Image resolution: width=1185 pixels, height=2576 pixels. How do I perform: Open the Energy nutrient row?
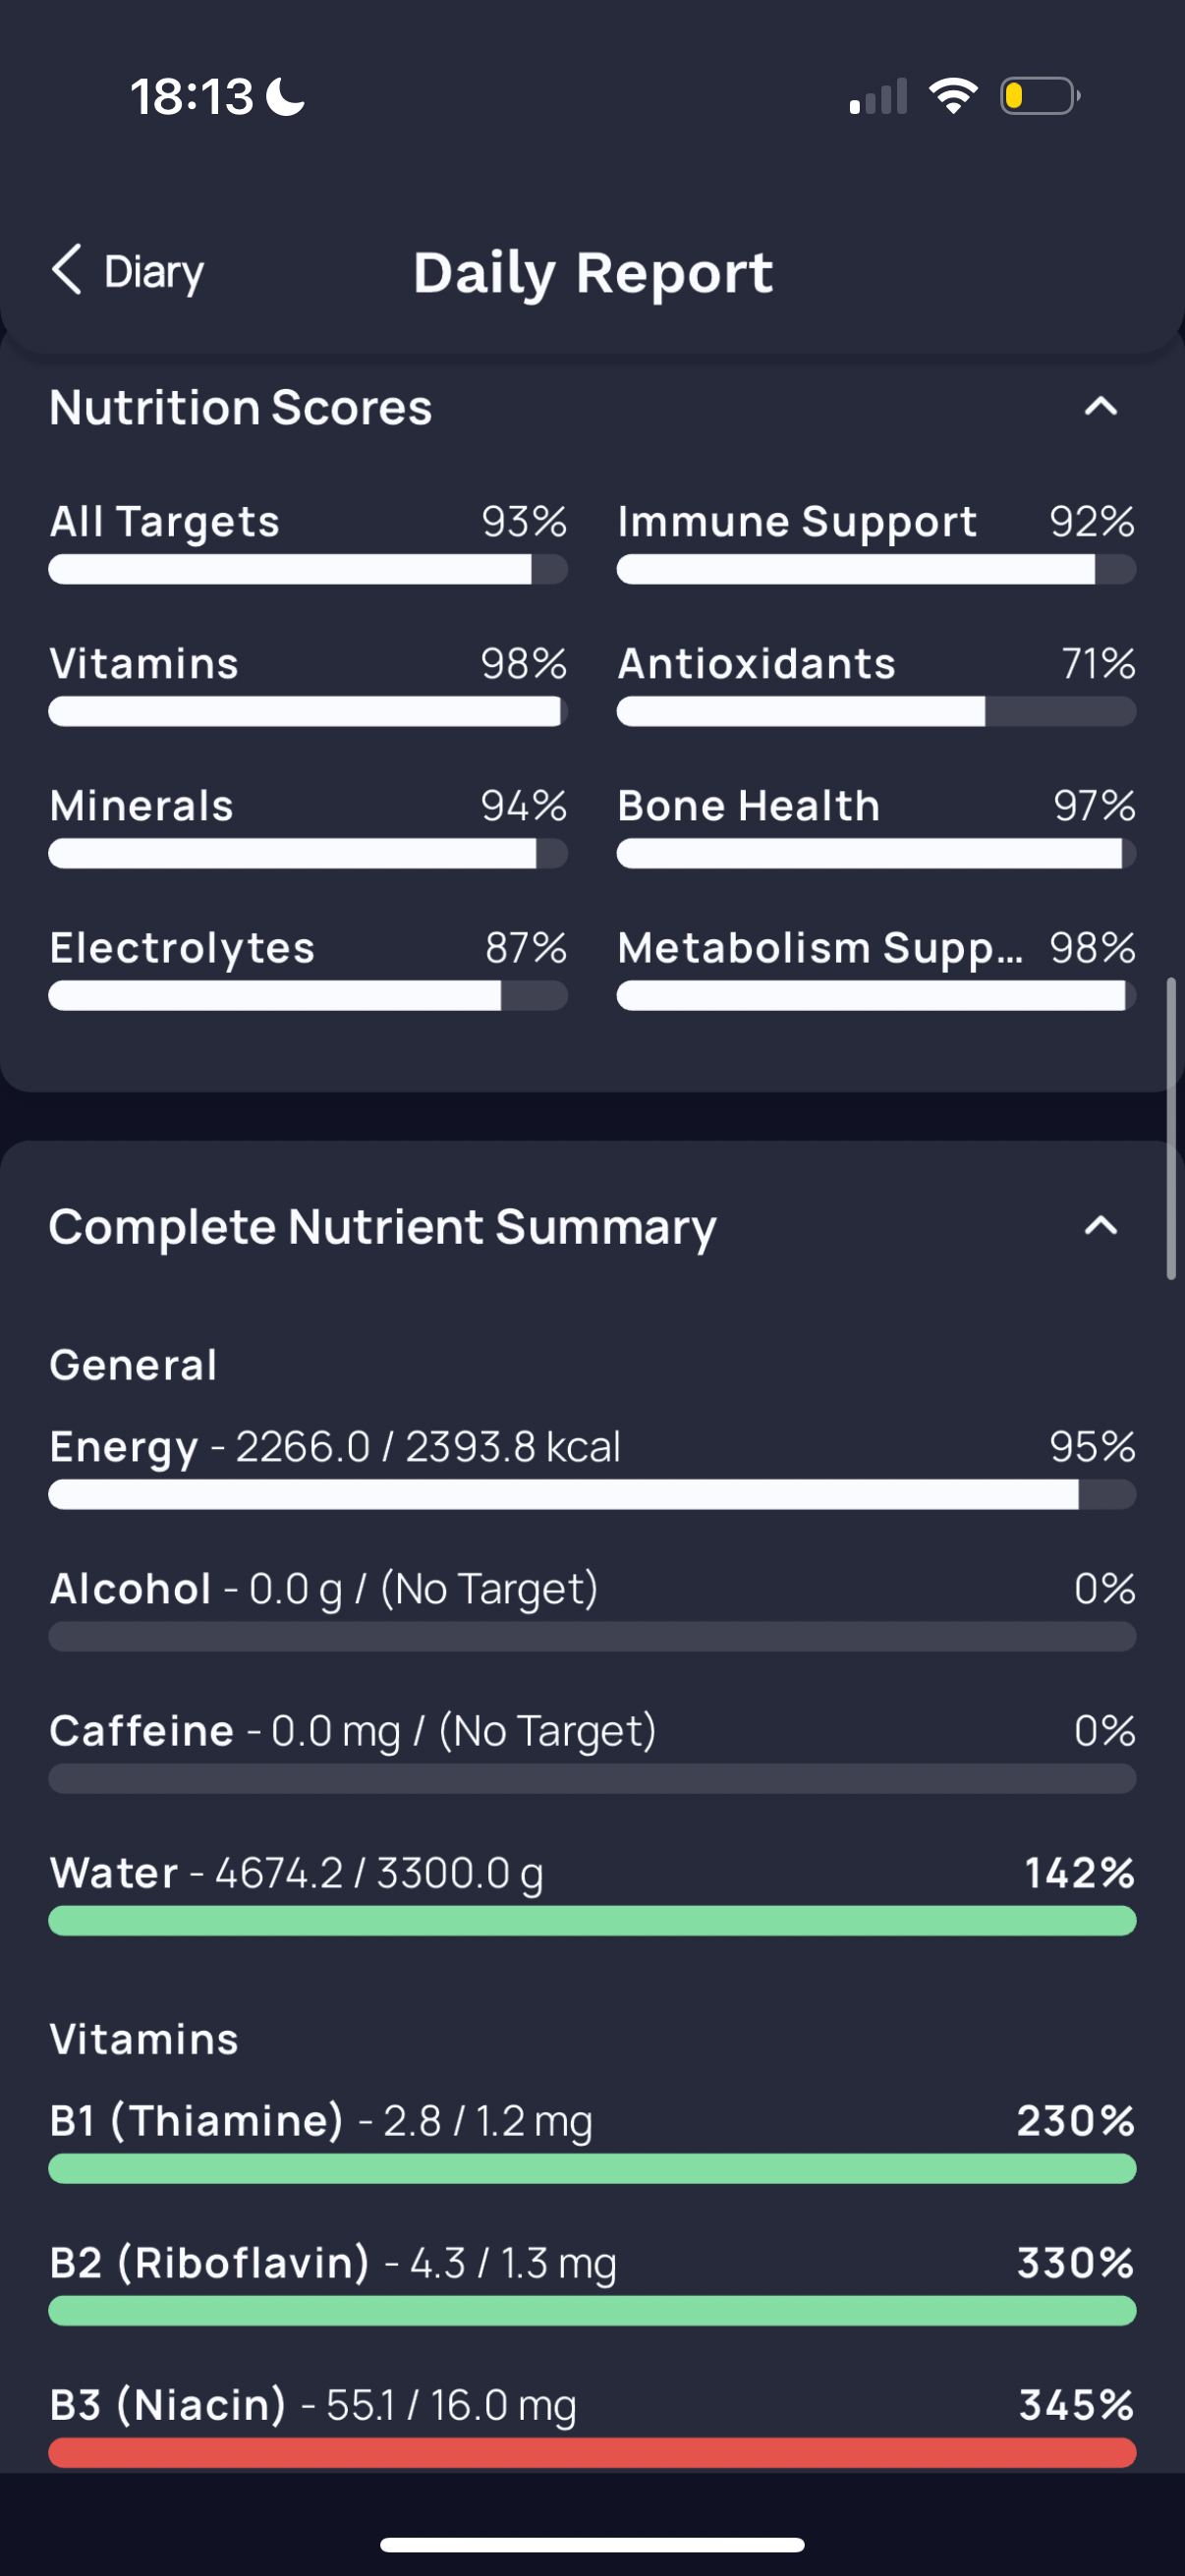(x=592, y=1466)
